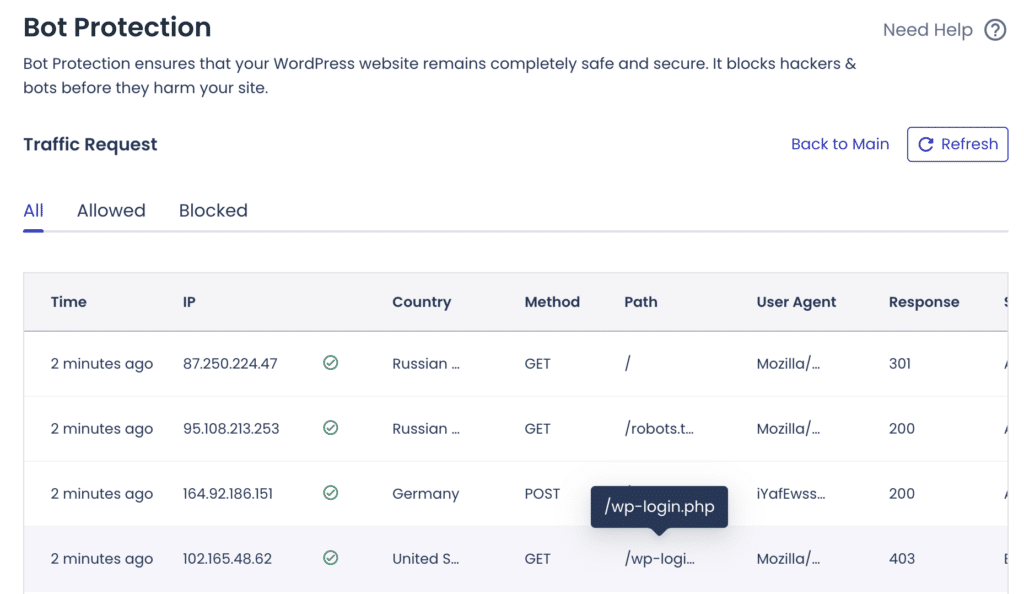The image size is (1024, 594).
Task: Click the green check icon next to 87.250.224.47
Action: click(x=330, y=363)
